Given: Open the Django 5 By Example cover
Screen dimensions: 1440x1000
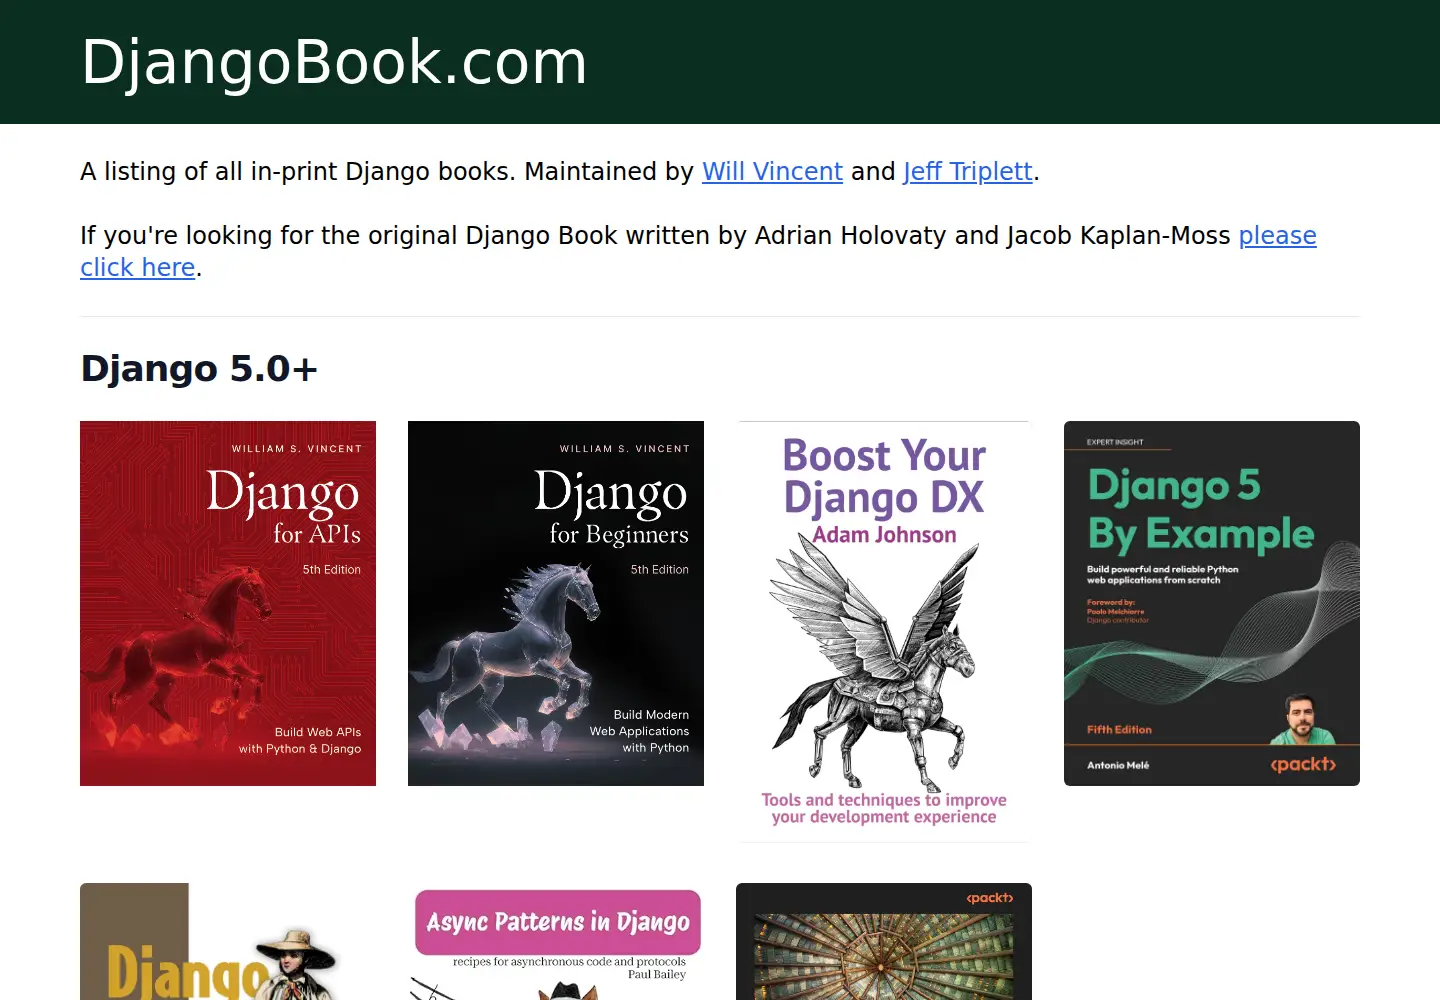Looking at the screenshot, I should click(x=1212, y=603).
